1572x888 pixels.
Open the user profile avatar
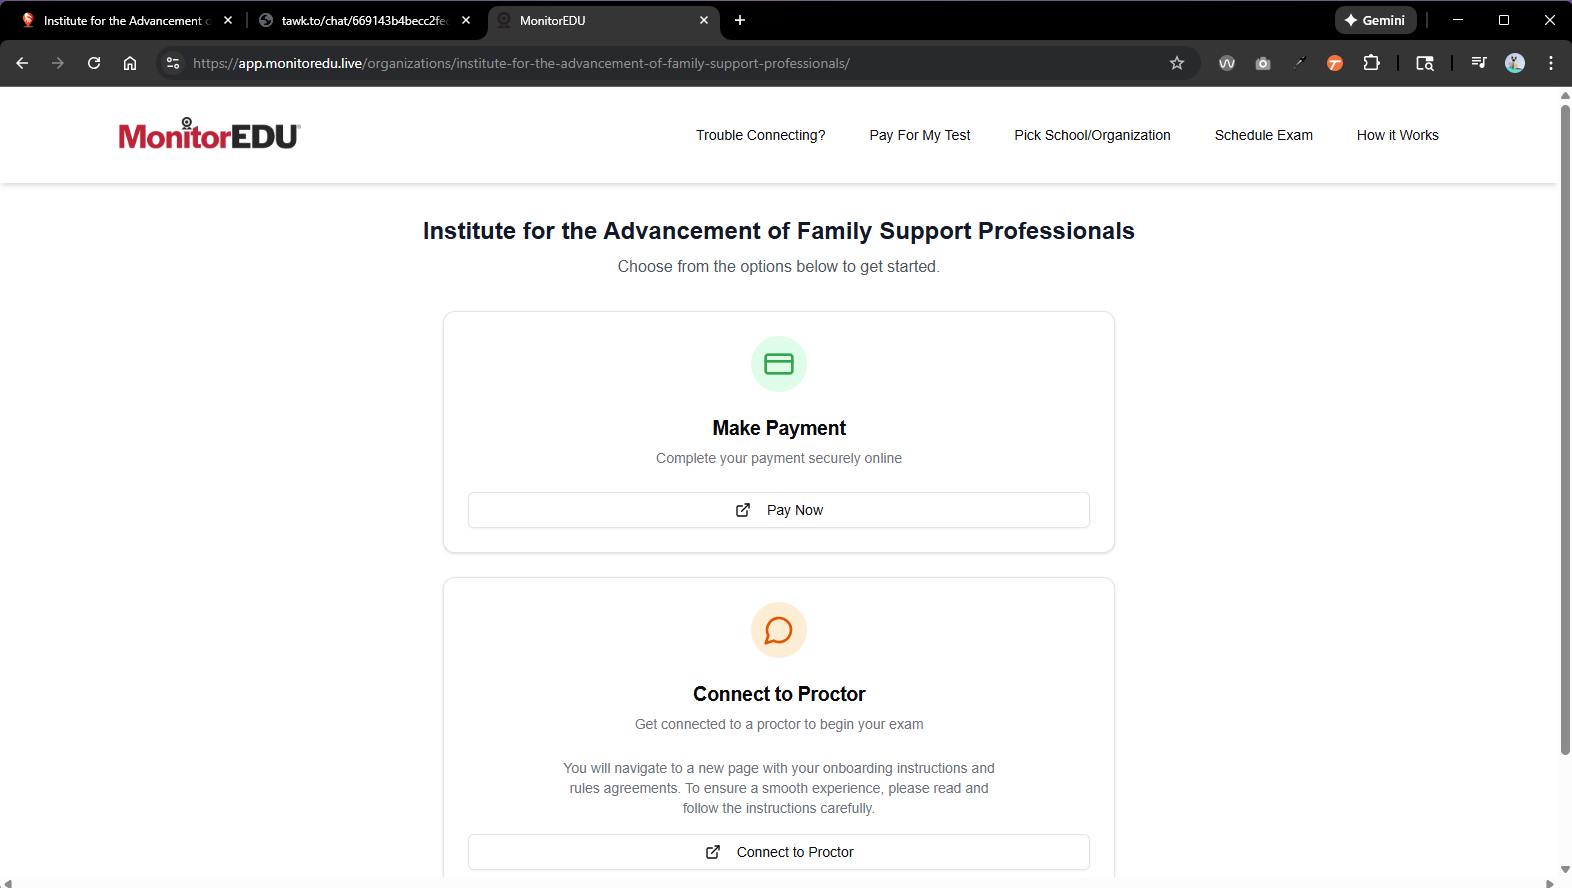tap(1515, 63)
